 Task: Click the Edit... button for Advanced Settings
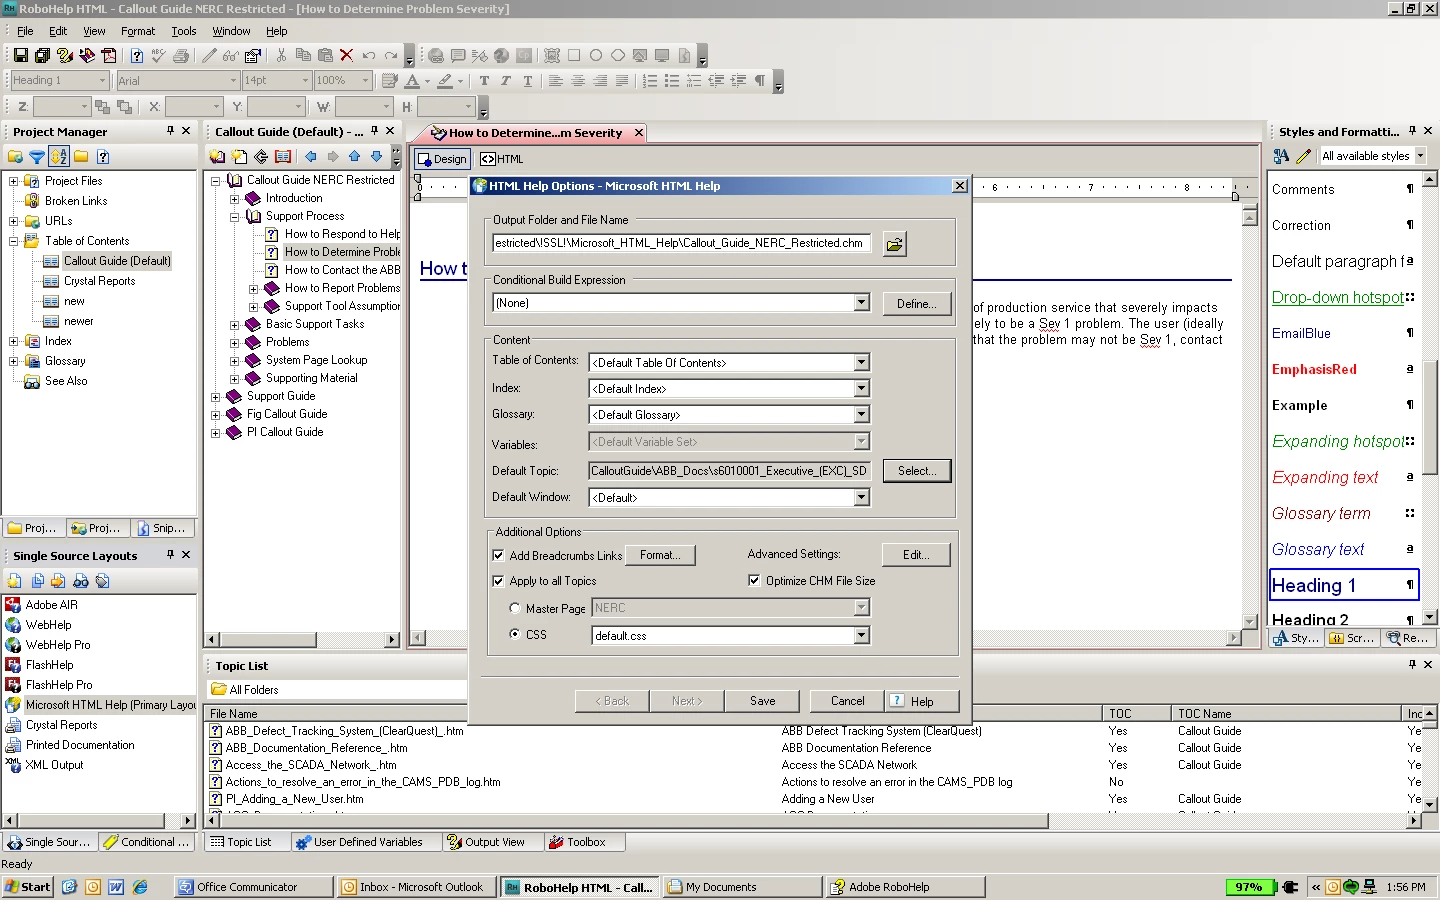(916, 555)
